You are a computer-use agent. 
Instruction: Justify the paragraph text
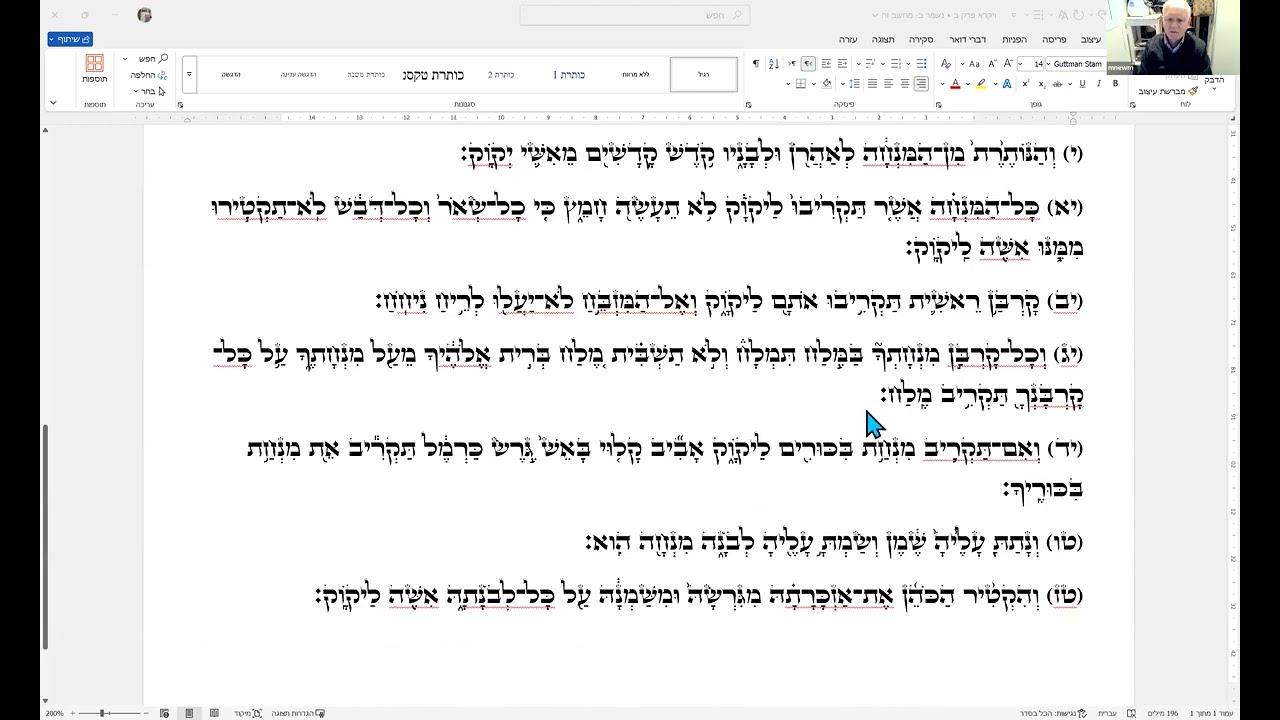pyautogui.click(x=872, y=84)
